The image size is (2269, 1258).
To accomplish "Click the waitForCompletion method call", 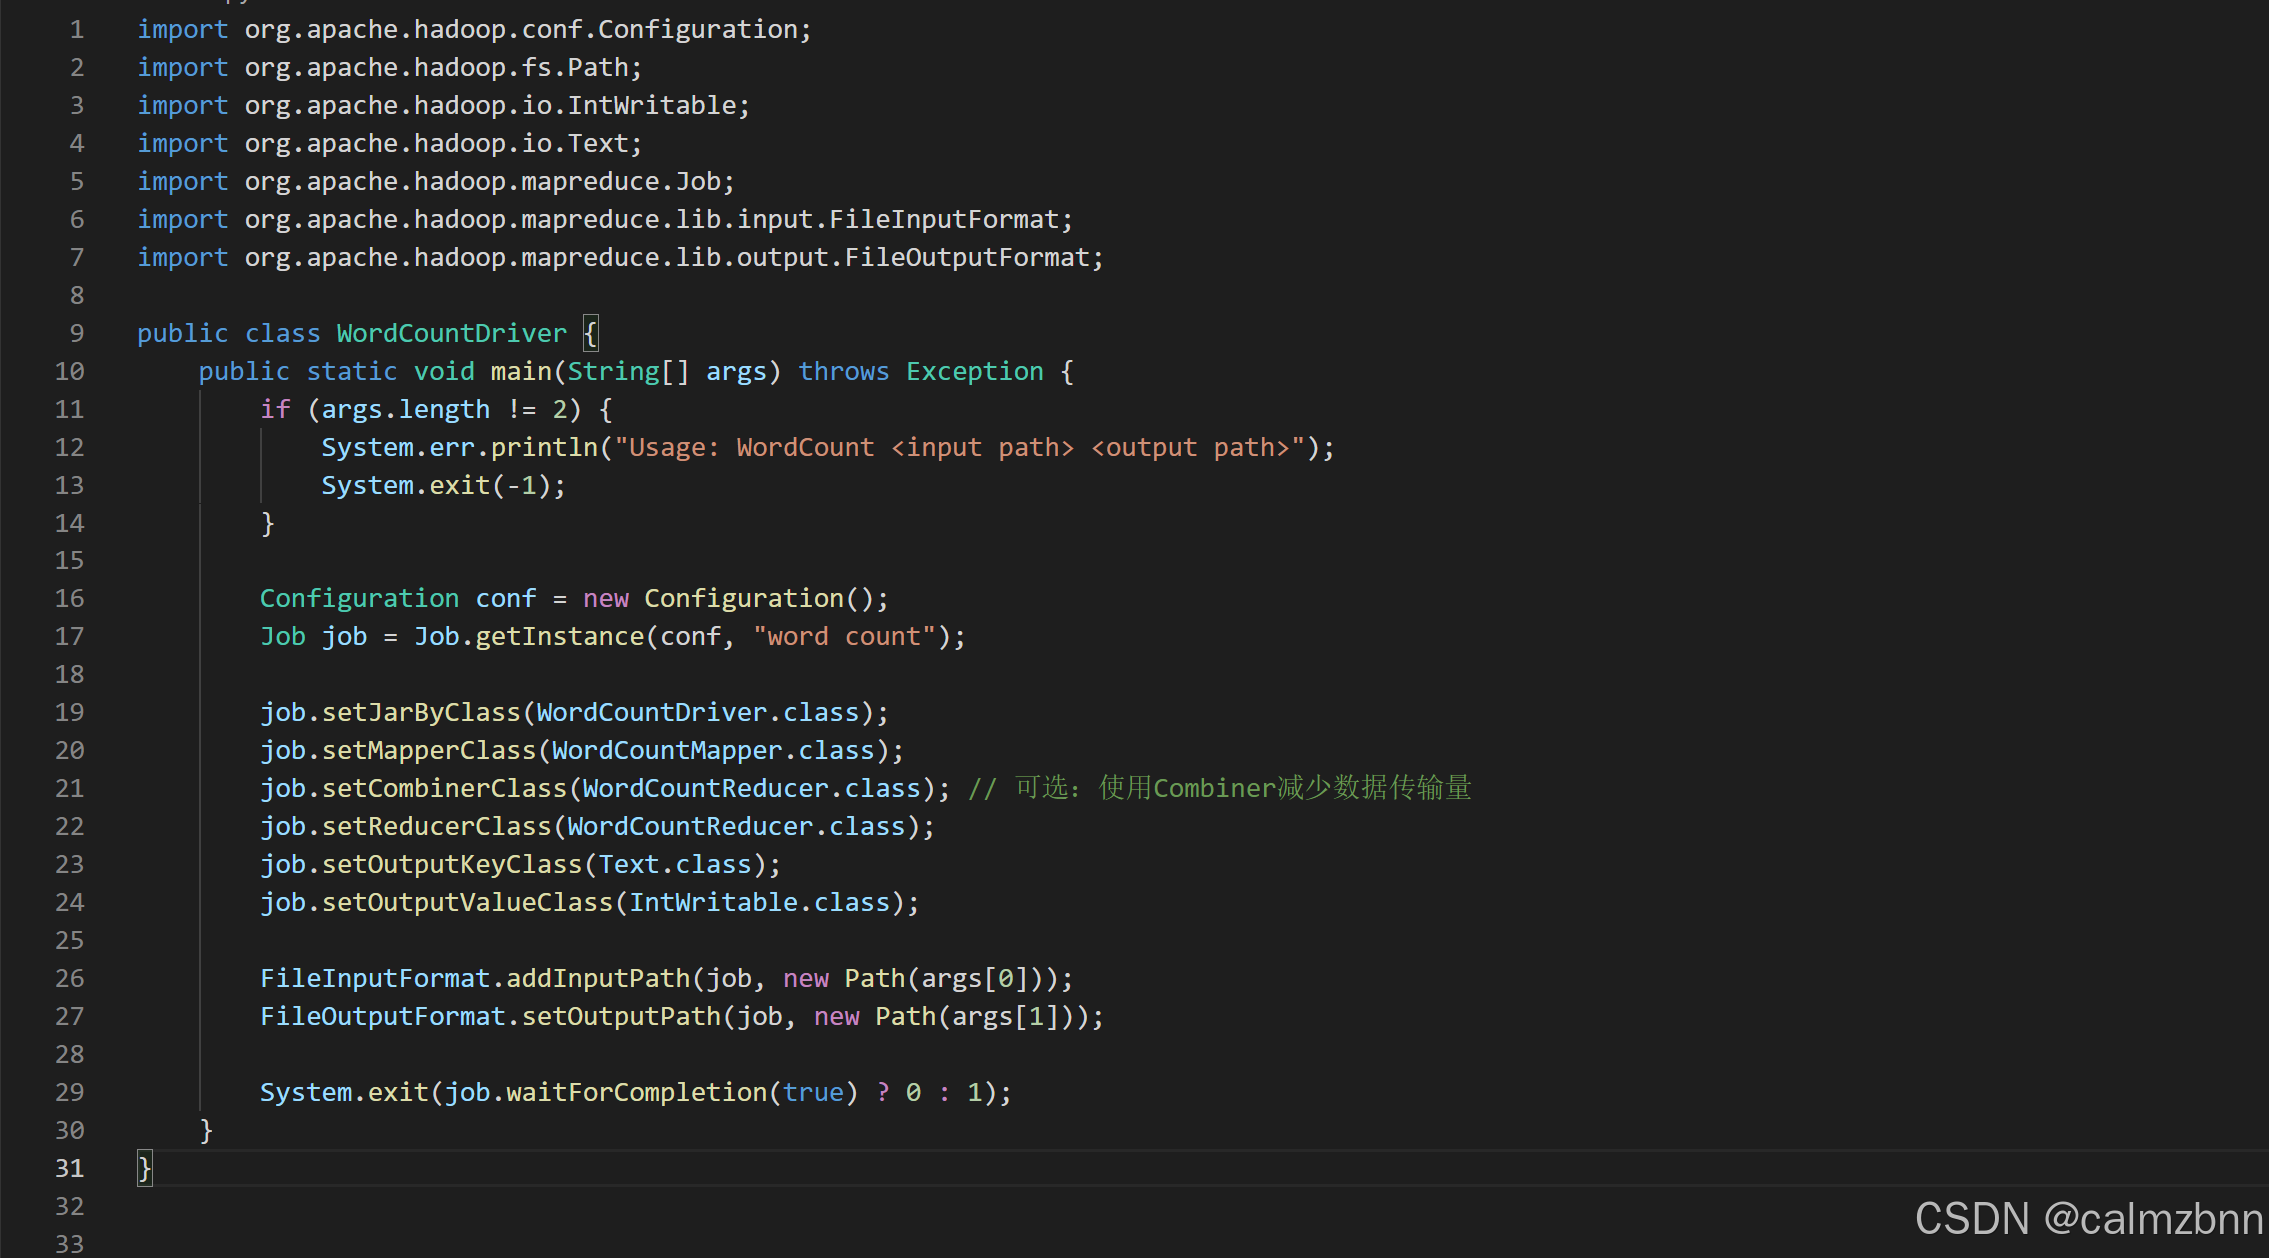I will [636, 1092].
